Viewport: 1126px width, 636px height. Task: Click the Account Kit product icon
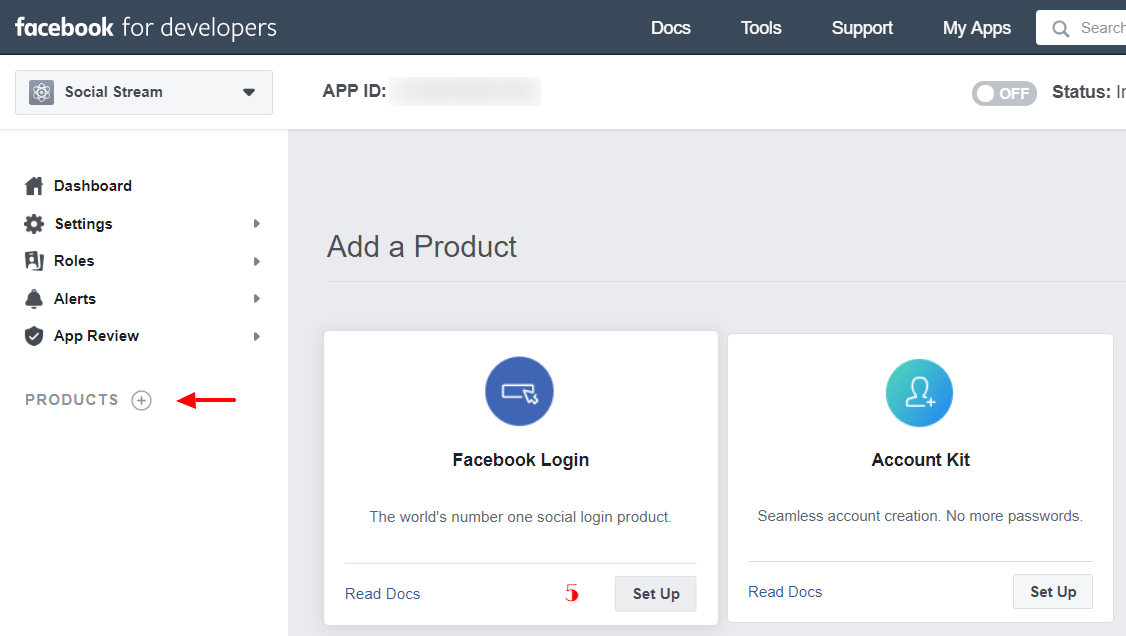[919, 393]
